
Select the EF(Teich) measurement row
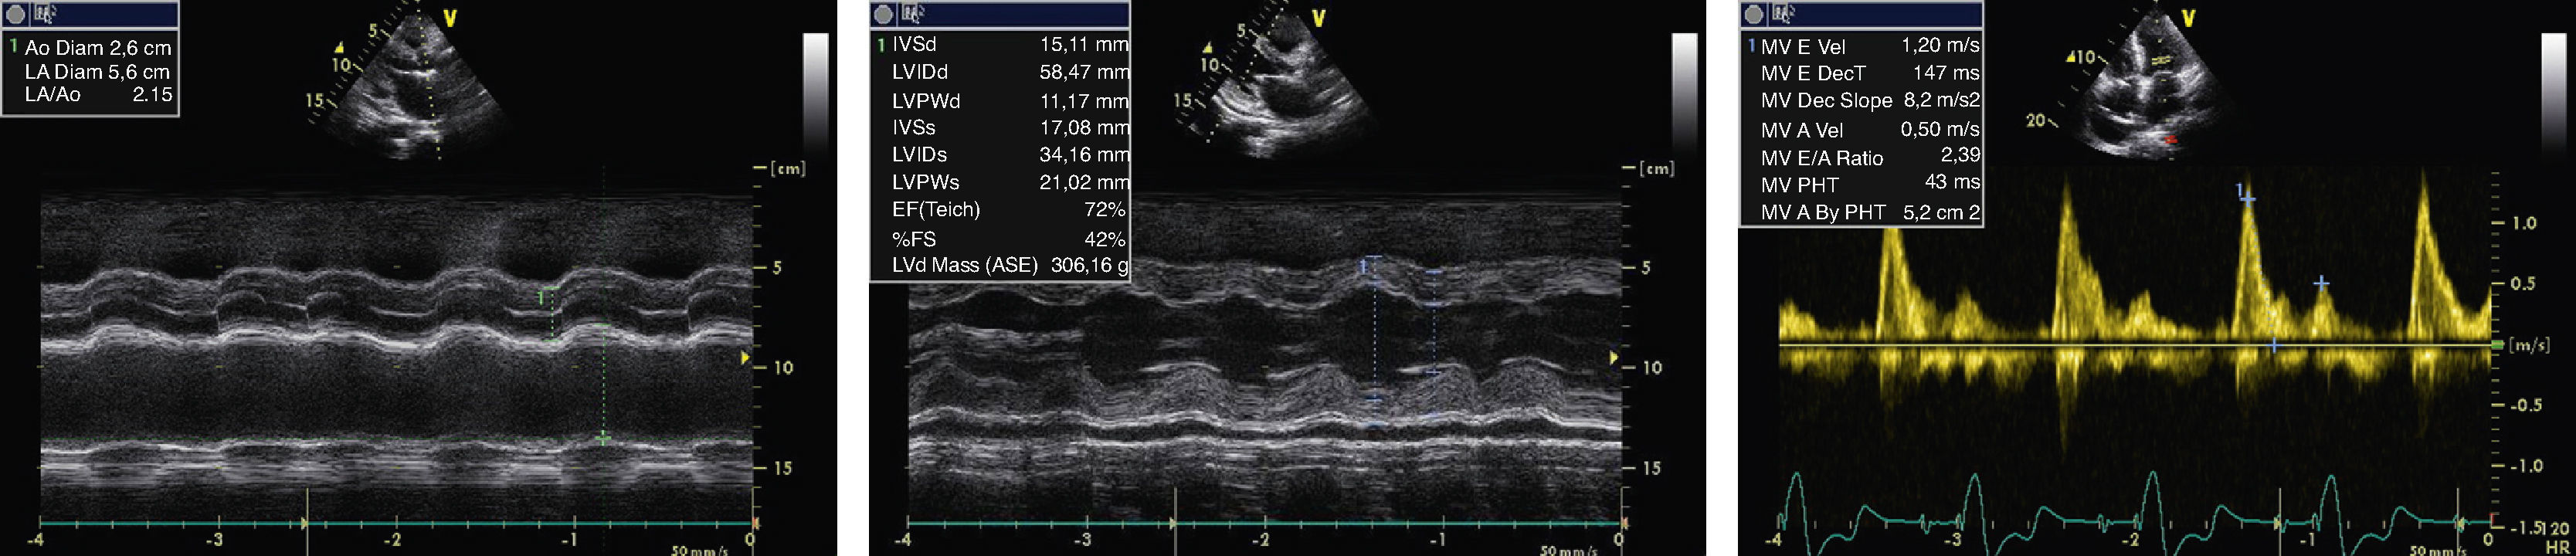(x=1000, y=210)
